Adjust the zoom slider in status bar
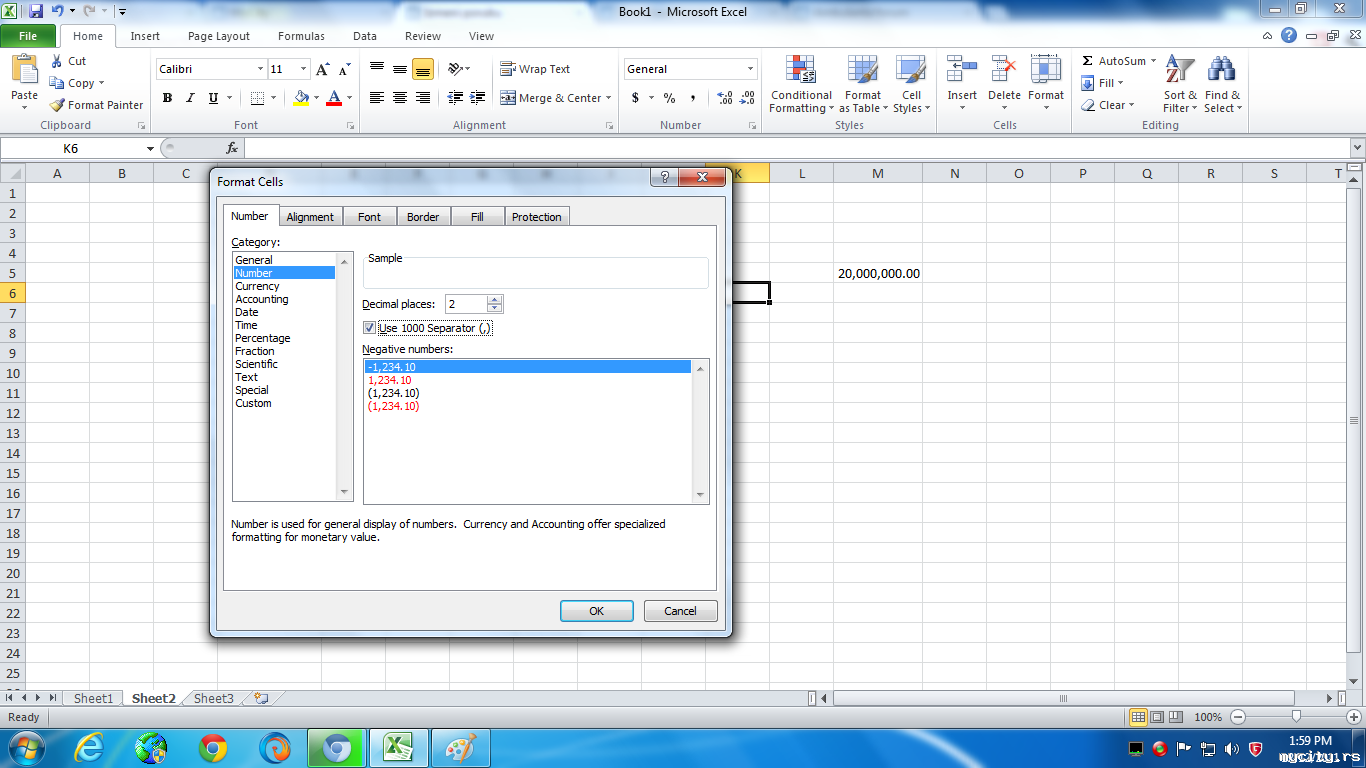The image size is (1366, 768). pos(1296,717)
